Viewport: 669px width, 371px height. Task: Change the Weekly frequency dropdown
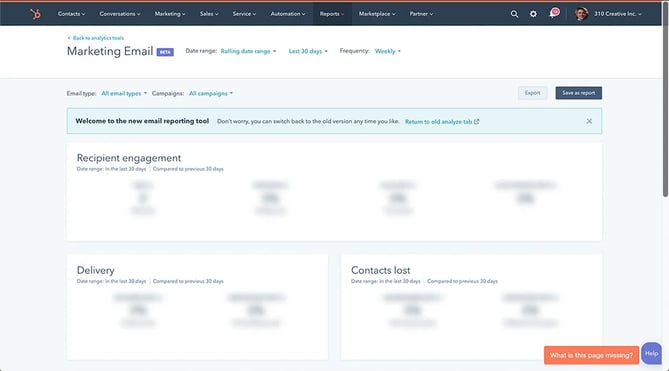coord(388,51)
